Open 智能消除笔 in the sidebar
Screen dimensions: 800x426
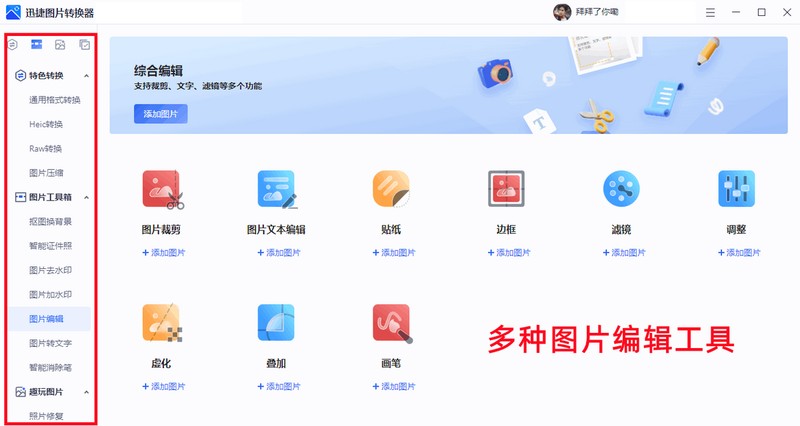pos(51,367)
